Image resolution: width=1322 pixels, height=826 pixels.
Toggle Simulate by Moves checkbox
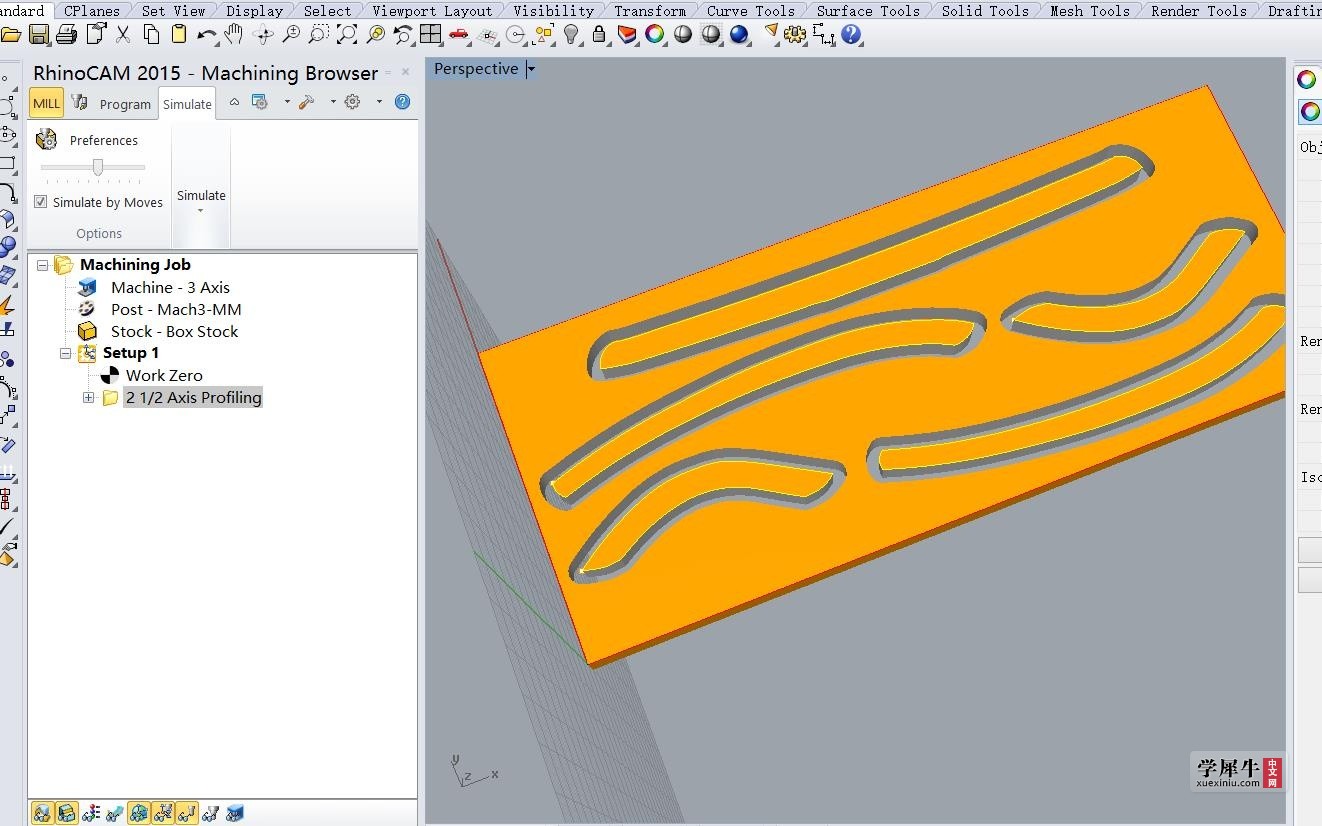[41, 202]
